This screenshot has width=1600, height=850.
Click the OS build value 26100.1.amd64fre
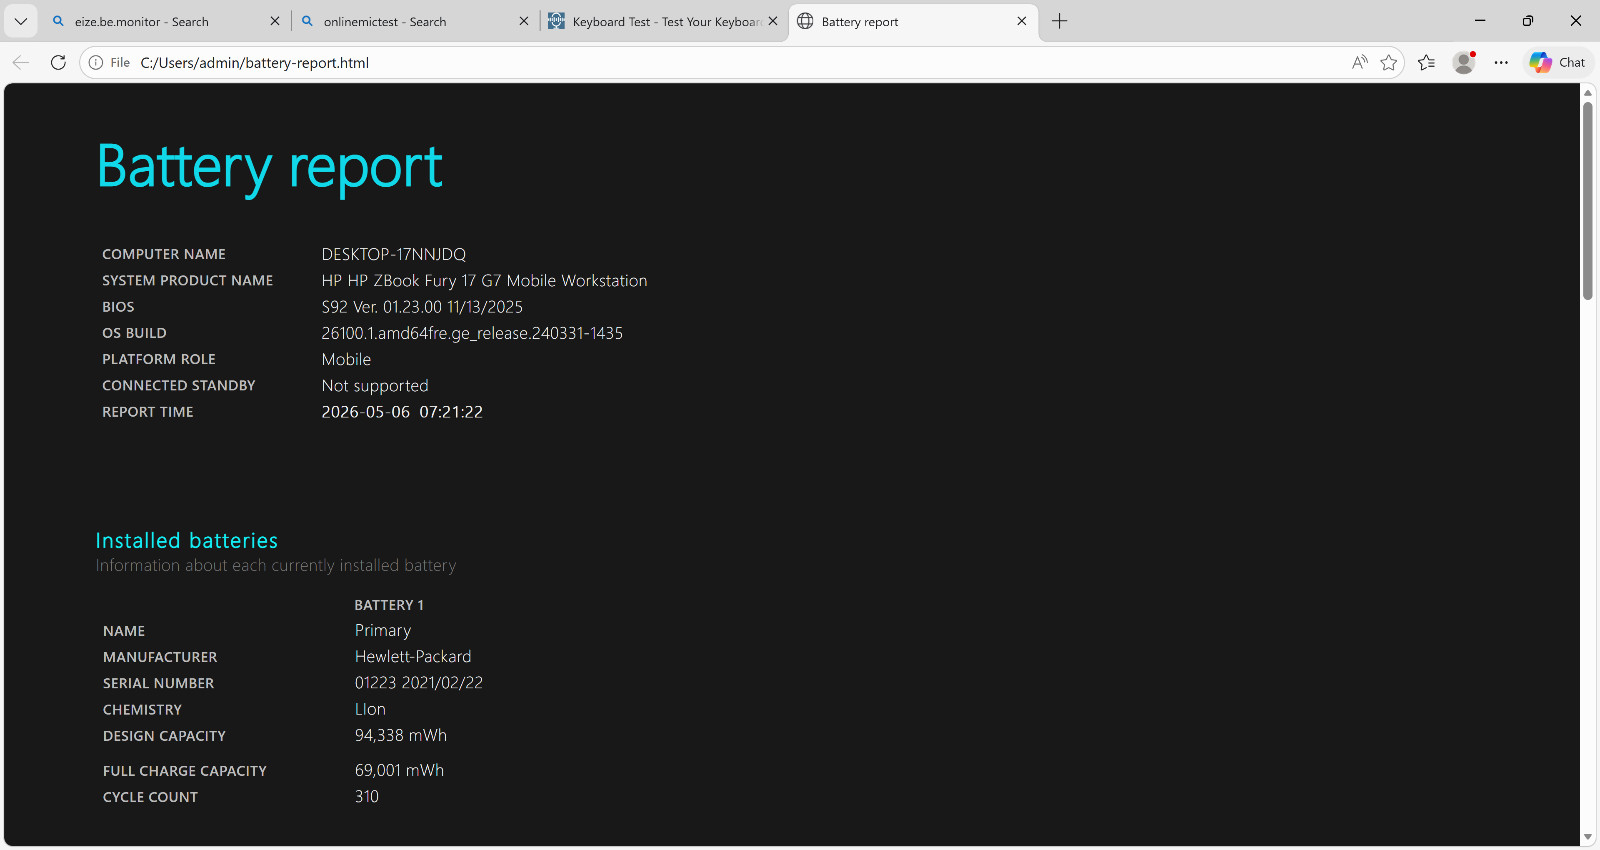tap(472, 333)
